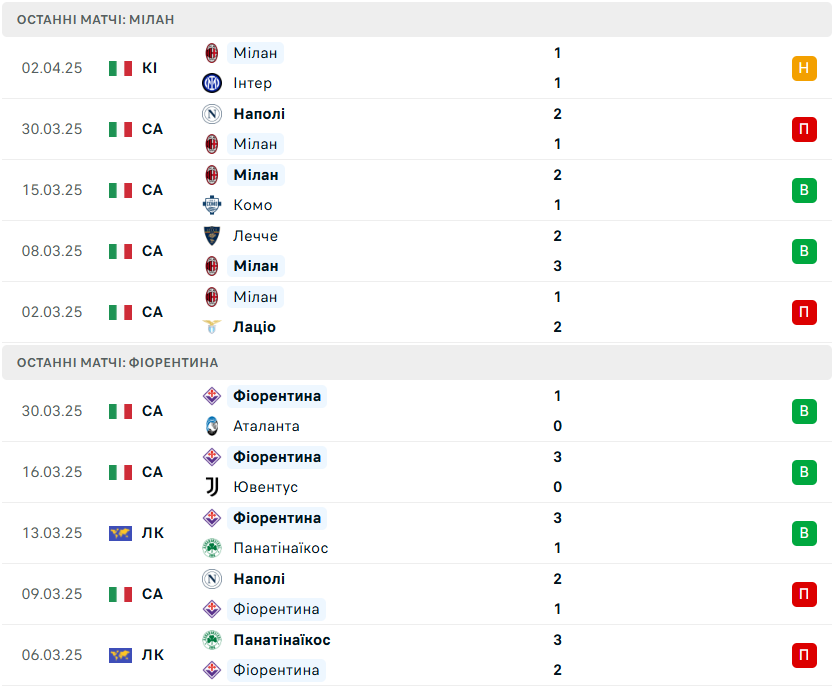Click the Atalanta club logo
The width and height of the screenshot is (833, 688).
click(212, 426)
